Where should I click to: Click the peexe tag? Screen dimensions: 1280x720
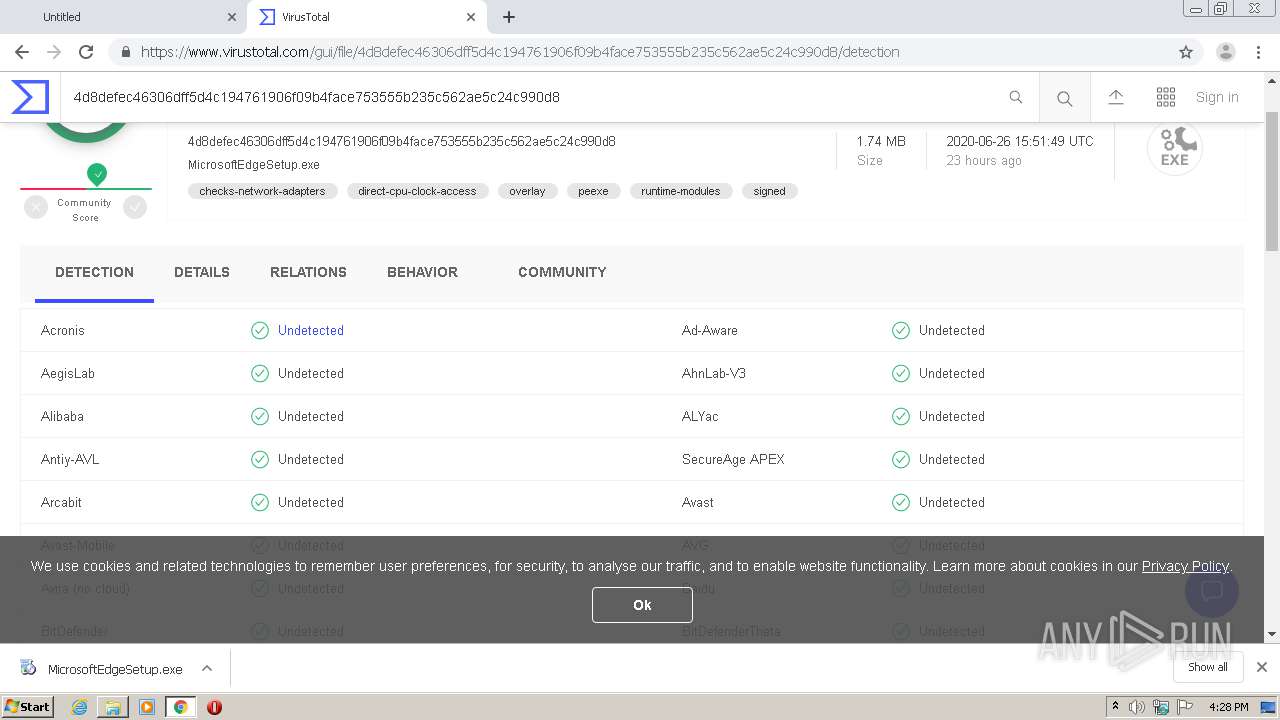pos(593,191)
